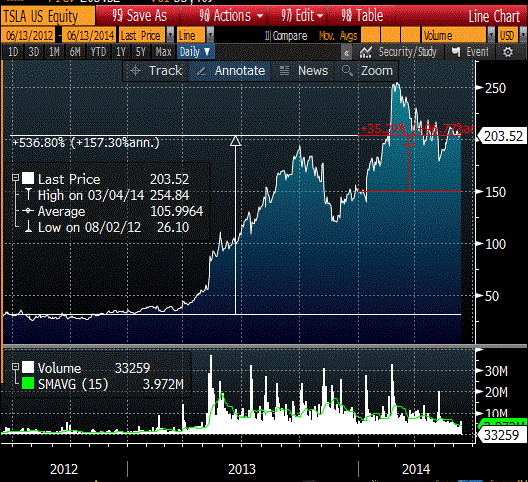
Task: Click the Annotate button label
Action: point(240,71)
